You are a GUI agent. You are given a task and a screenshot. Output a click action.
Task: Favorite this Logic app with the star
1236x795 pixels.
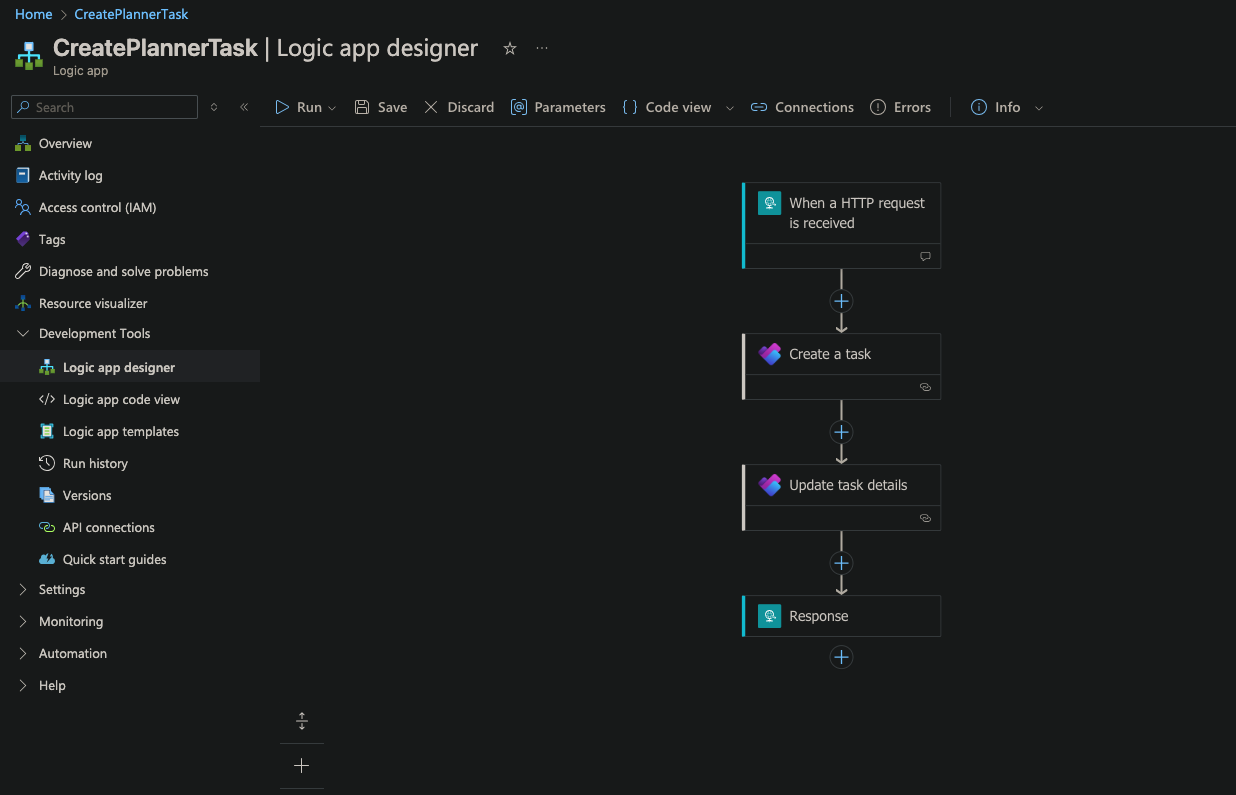(x=510, y=48)
